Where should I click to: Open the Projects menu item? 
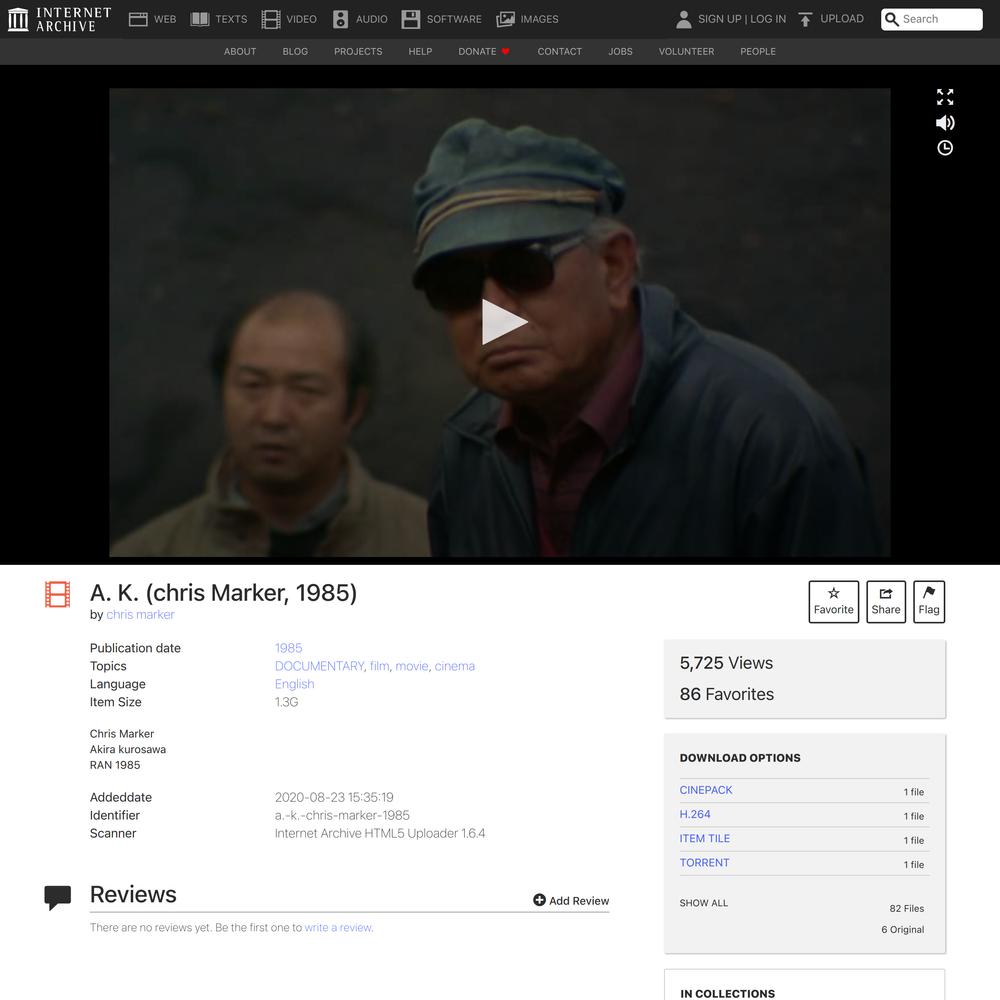[358, 52]
